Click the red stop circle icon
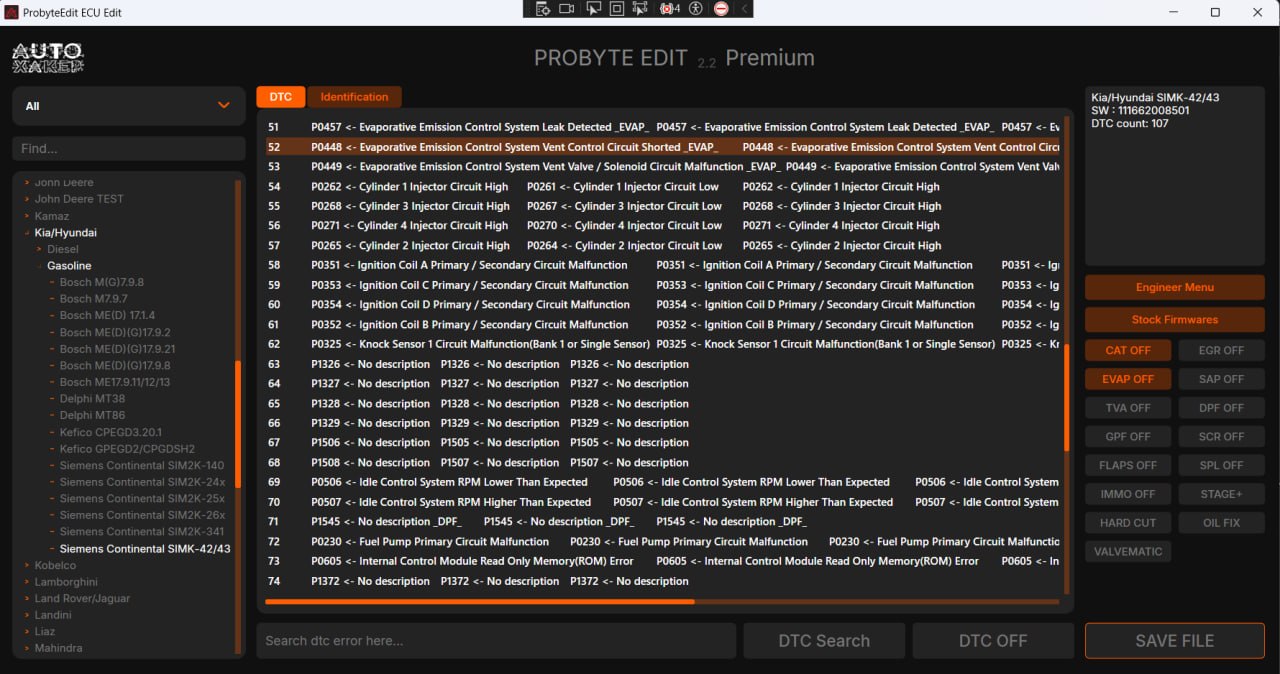The height and width of the screenshot is (674, 1280). [x=721, y=9]
